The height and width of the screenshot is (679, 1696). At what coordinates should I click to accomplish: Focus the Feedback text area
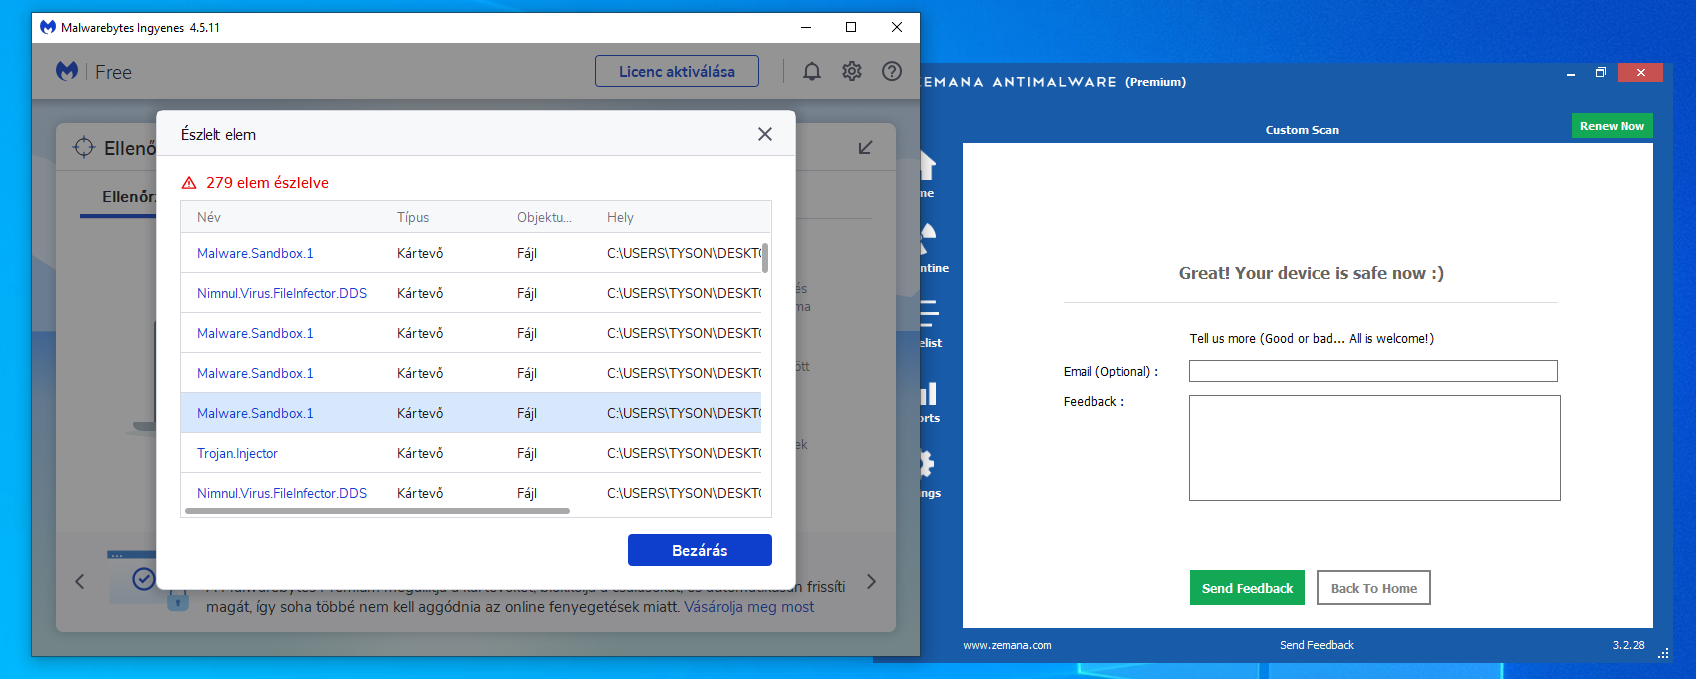click(1374, 448)
